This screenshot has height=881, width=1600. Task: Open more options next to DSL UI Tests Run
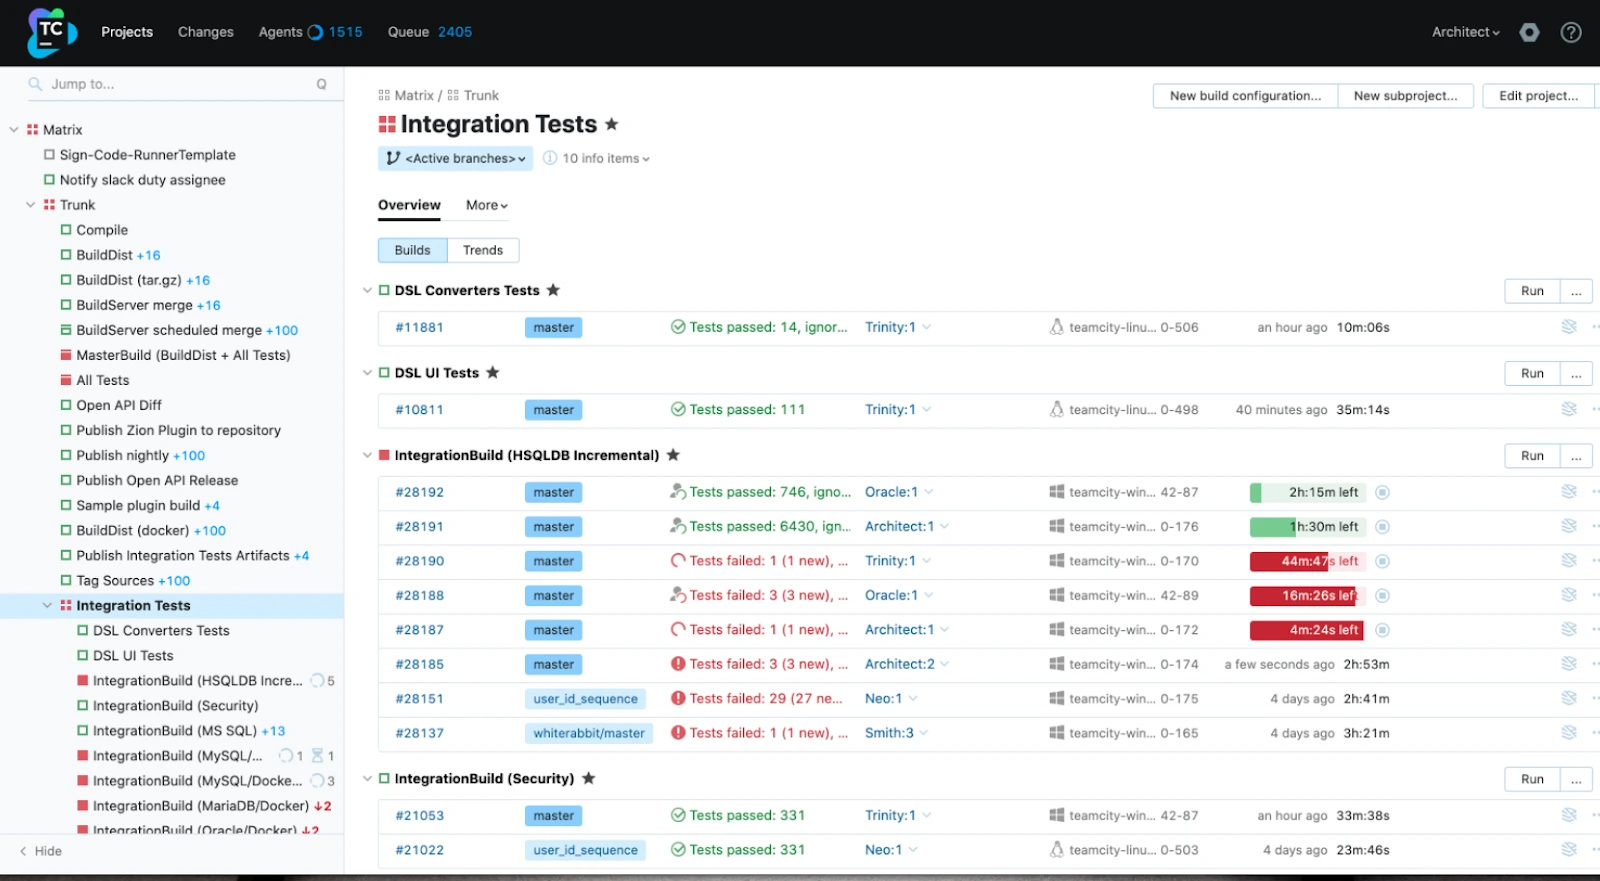tap(1576, 373)
